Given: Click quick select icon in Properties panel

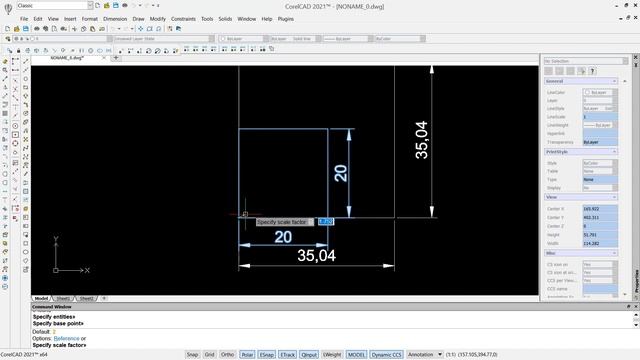Looking at the screenshot, I should point(581,71).
